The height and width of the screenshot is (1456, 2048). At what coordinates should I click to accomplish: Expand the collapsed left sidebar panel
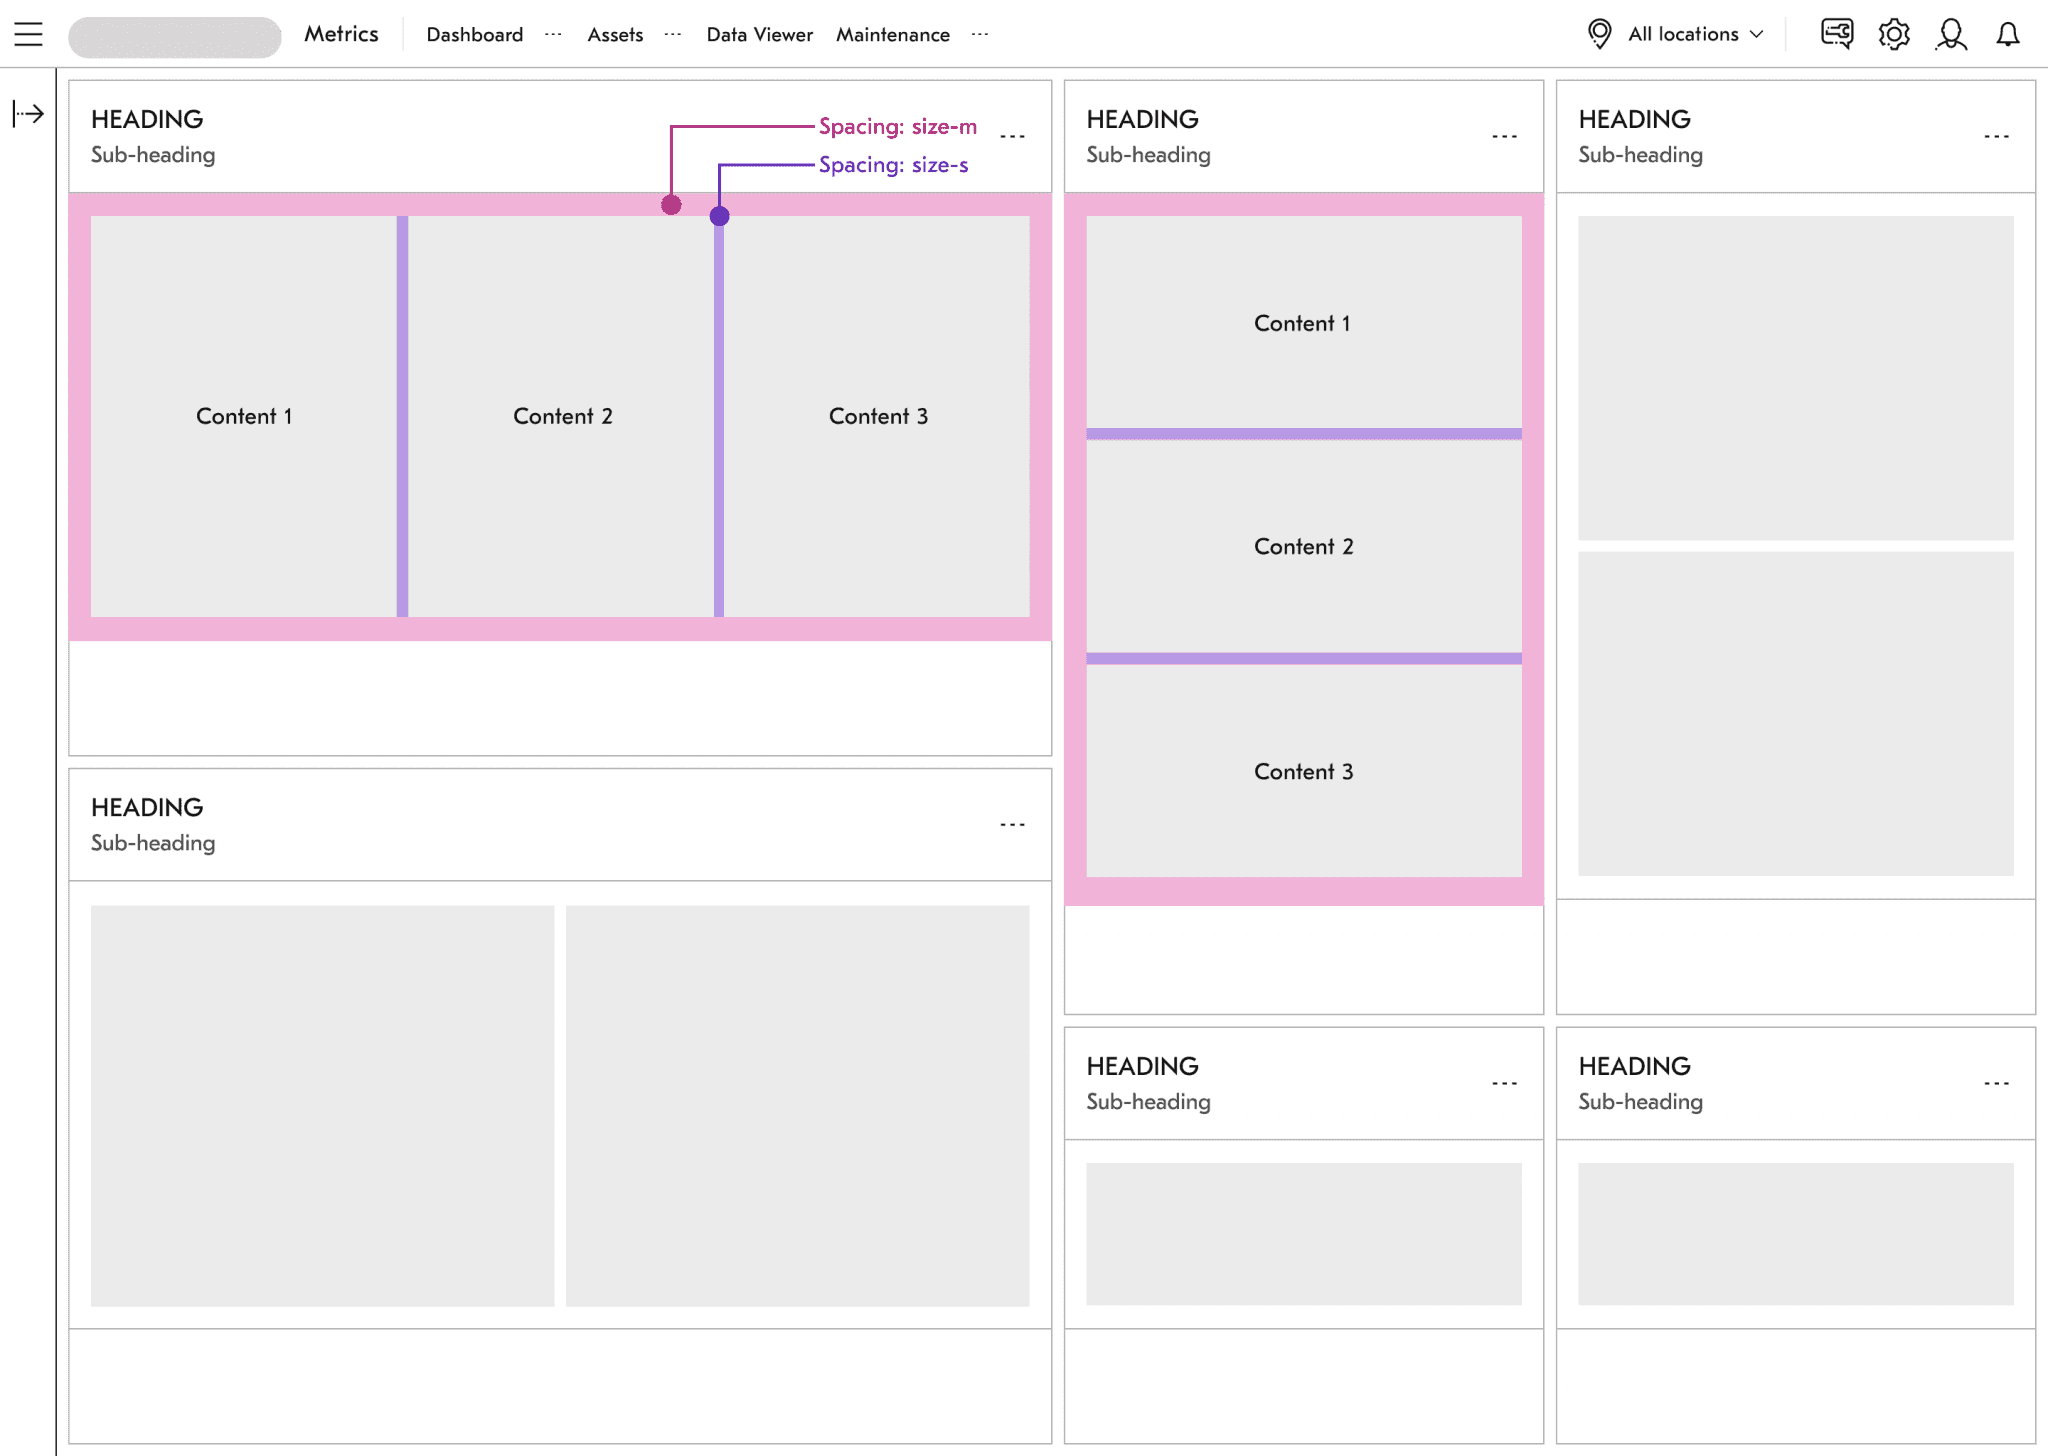point(25,113)
